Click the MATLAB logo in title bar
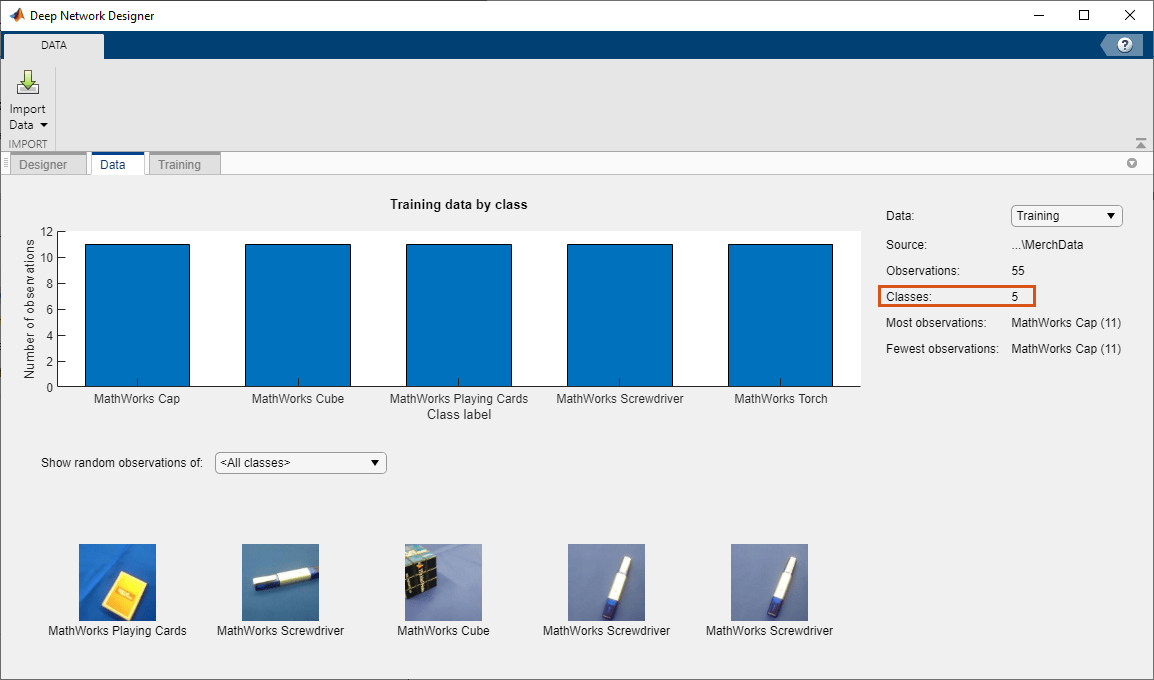The width and height of the screenshot is (1154, 680). [16, 15]
